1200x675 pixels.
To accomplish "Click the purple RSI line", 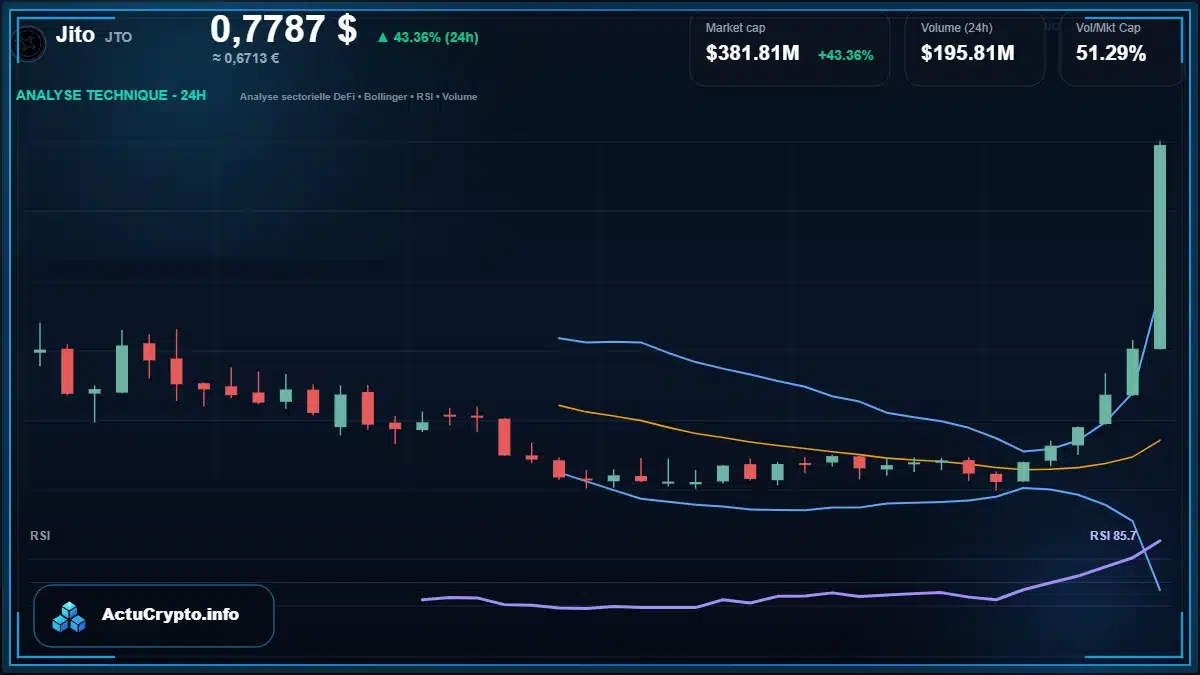I will tap(791, 595).
